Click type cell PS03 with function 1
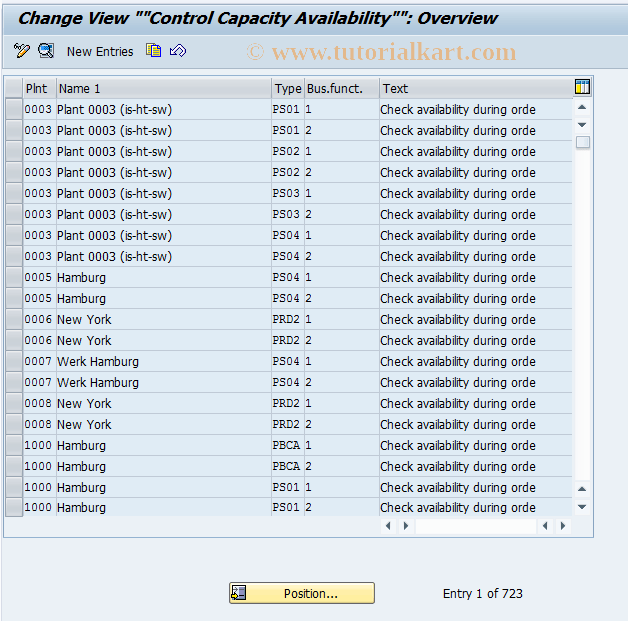This screenshot has width=628, height=621. point(286,193)
